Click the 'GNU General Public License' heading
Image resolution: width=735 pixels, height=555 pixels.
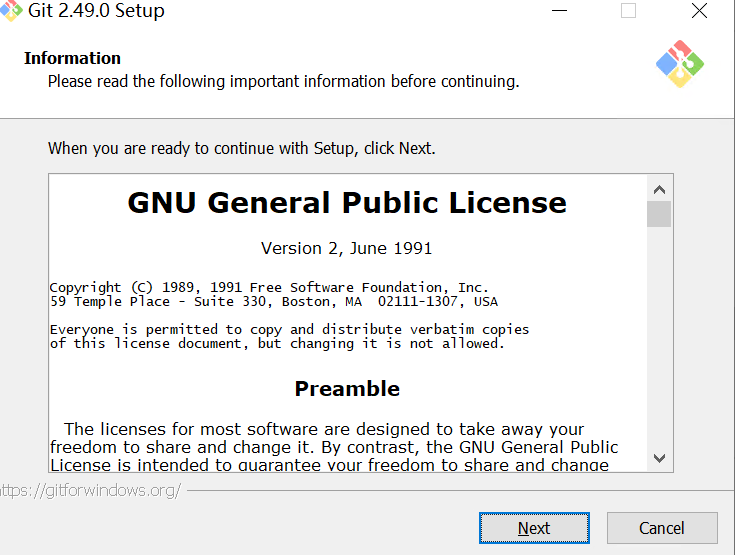(347, 203)
